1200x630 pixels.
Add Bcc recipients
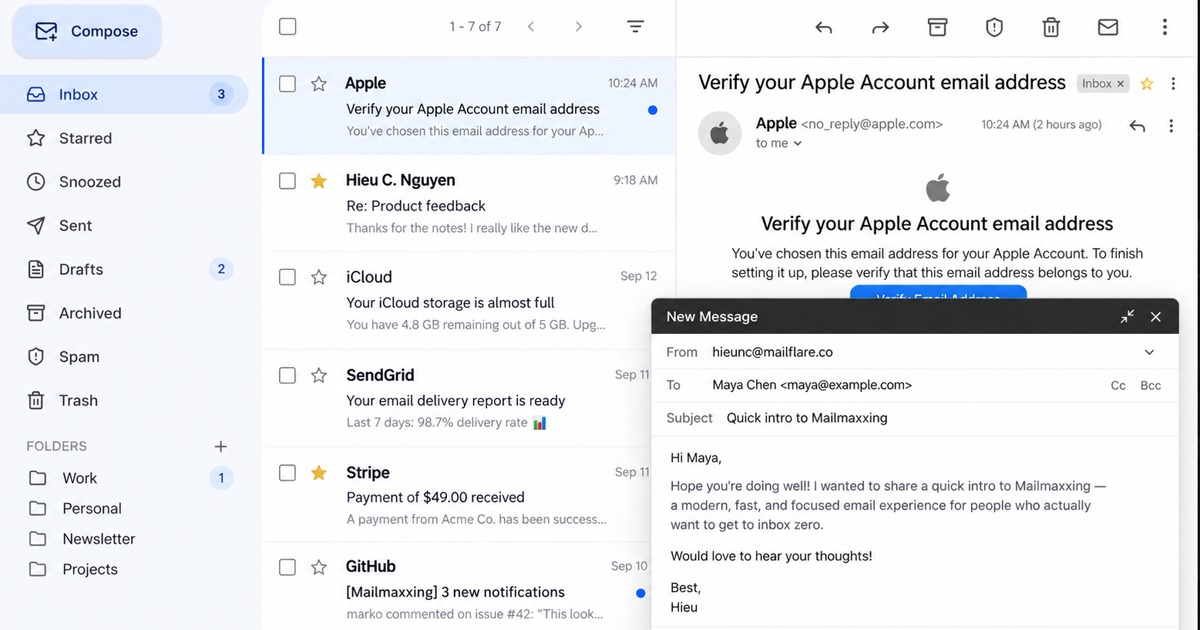1151,385
